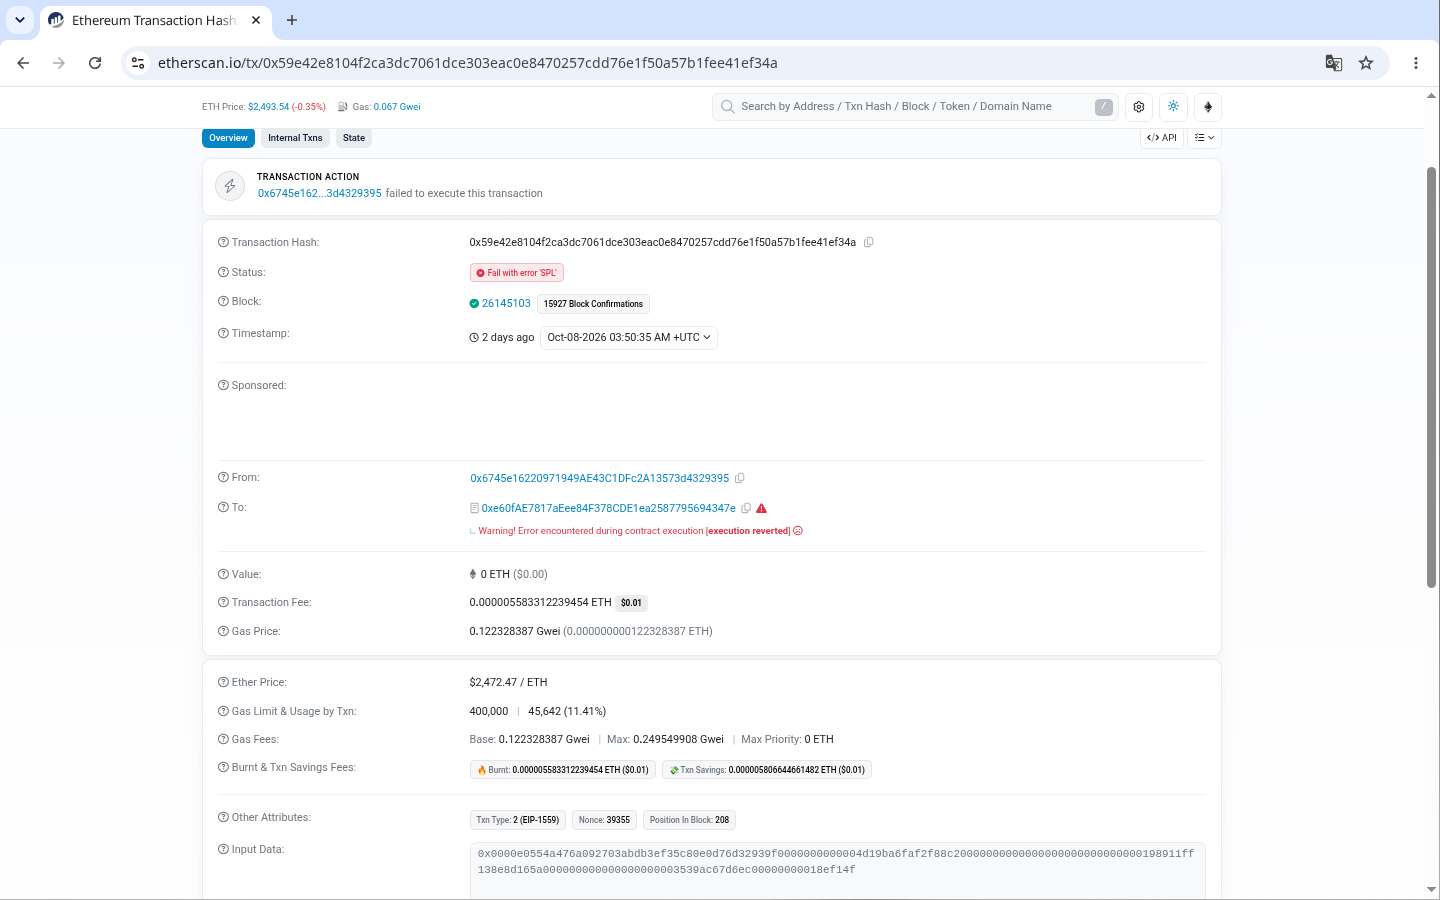
Task: Bookmark this page with the star icon
Action: (x=1366, y=63)
